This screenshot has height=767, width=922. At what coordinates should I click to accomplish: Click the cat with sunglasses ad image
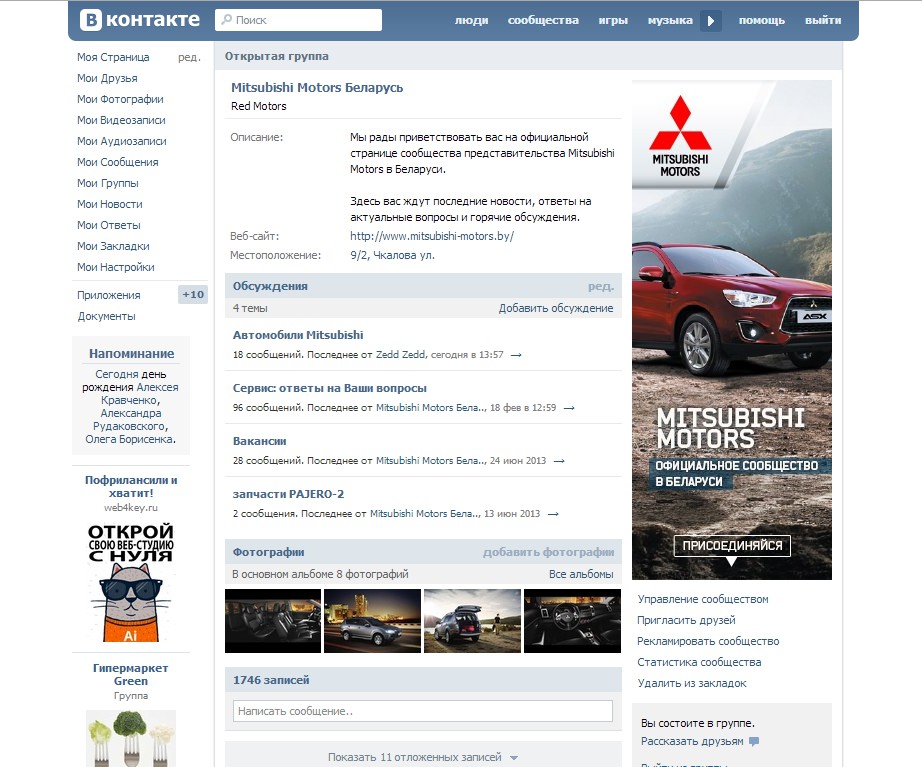pos(131,582)
